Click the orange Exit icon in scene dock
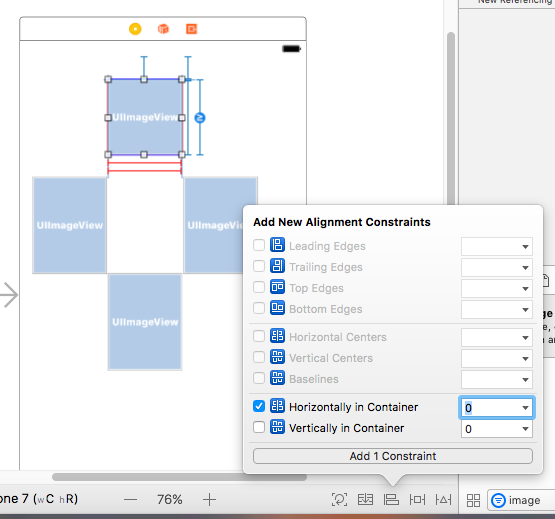Viewport: 555px width, 519px height. pos(191,29)
